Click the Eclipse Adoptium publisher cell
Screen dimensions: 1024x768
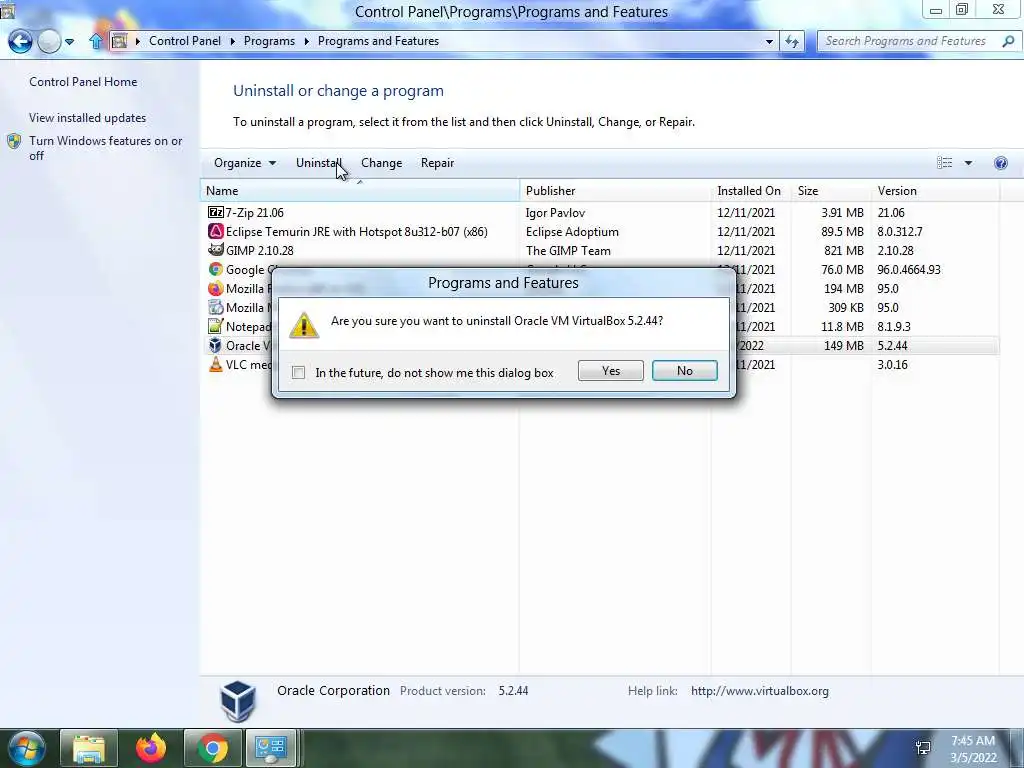click(x=572, y=231)
